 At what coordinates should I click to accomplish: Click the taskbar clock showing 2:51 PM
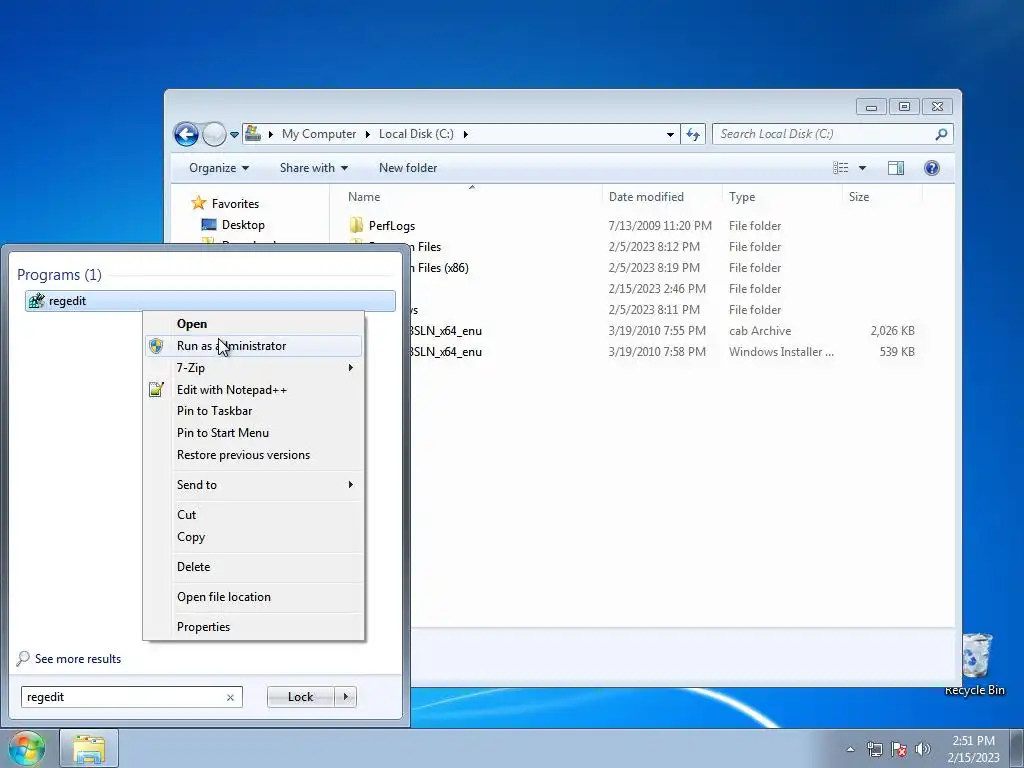(x=973, y=749)
